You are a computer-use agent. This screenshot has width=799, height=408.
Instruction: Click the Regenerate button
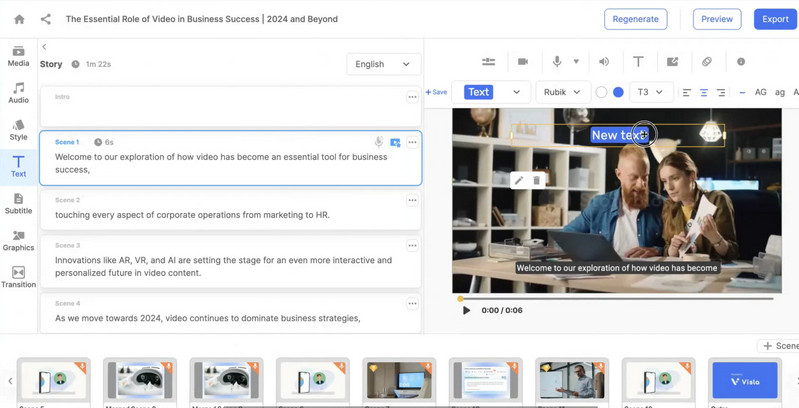tap(635, 19)
